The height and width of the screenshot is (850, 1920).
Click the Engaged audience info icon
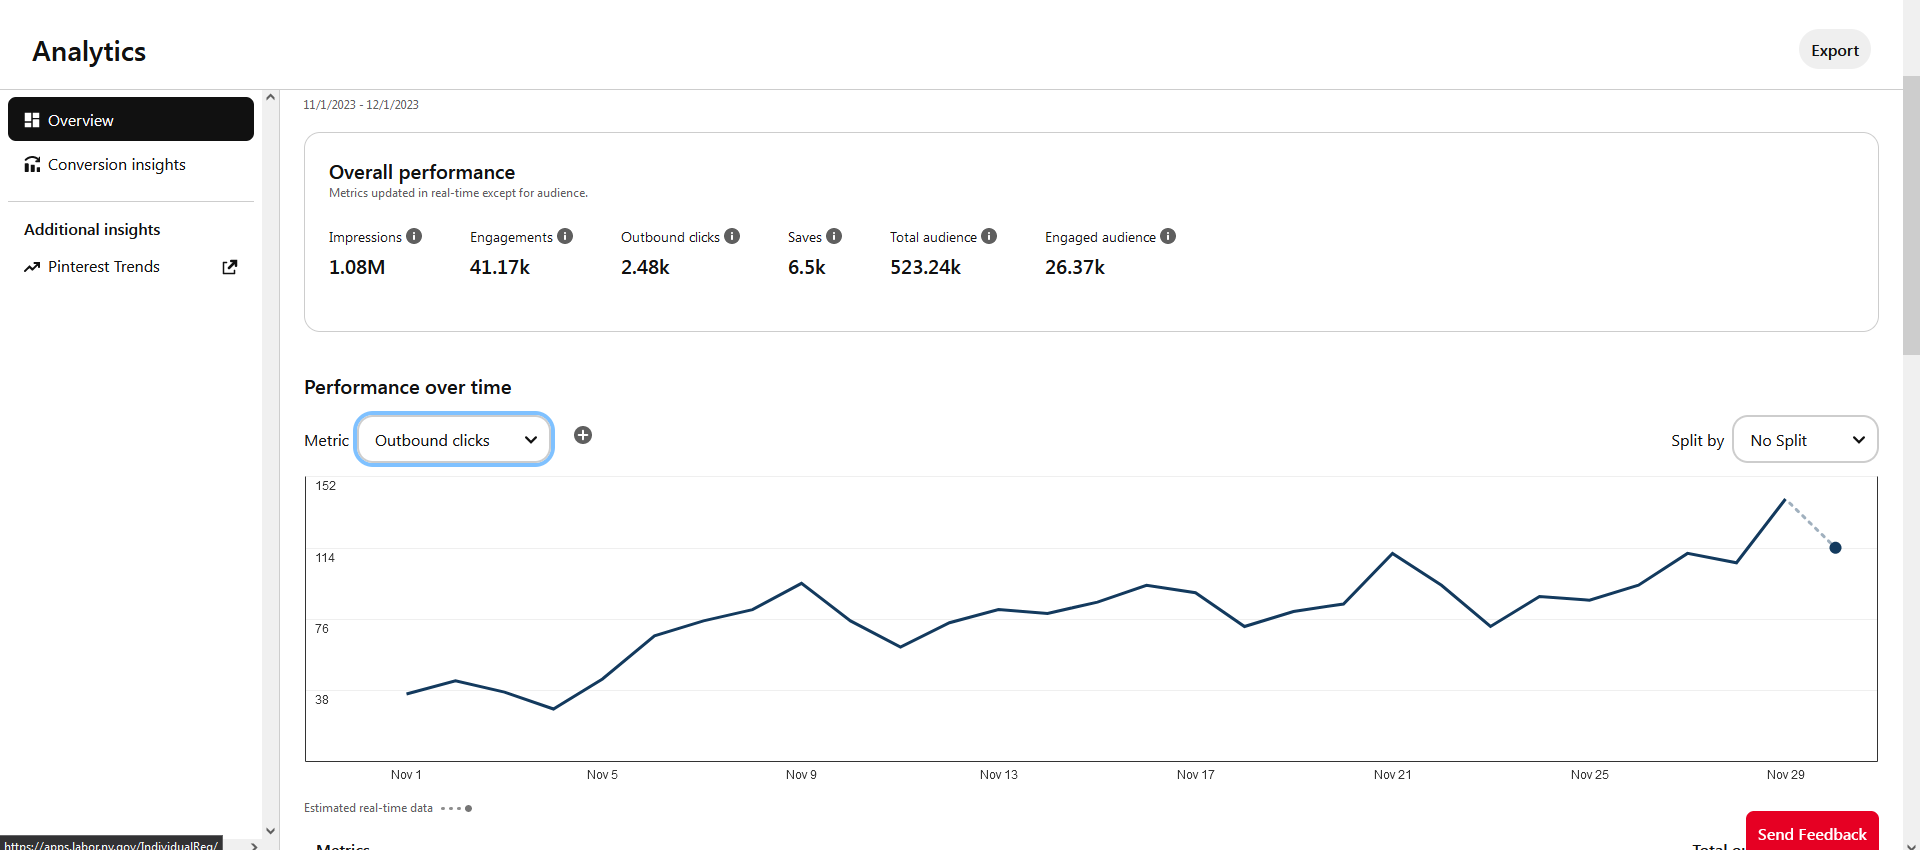click(x=1168, y=236)
